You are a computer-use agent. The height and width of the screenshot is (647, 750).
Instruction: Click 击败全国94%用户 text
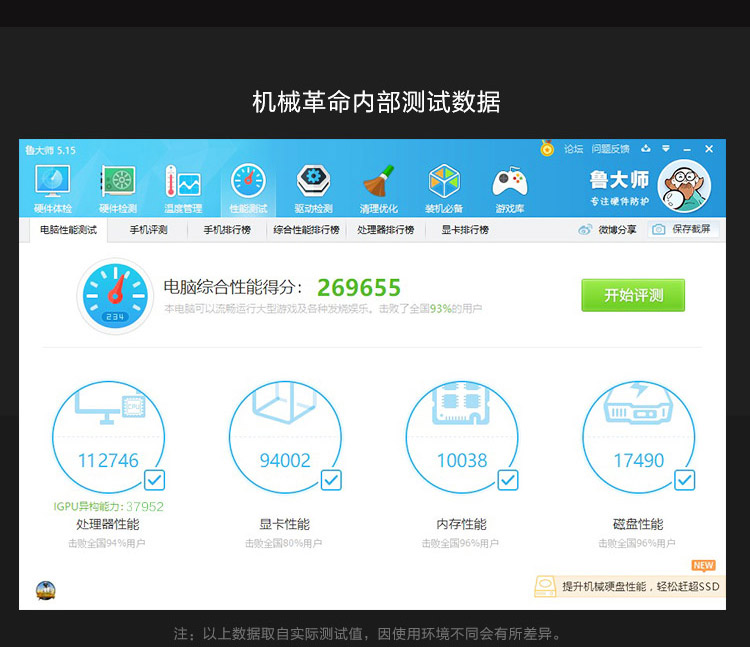[x=107, y=543]
